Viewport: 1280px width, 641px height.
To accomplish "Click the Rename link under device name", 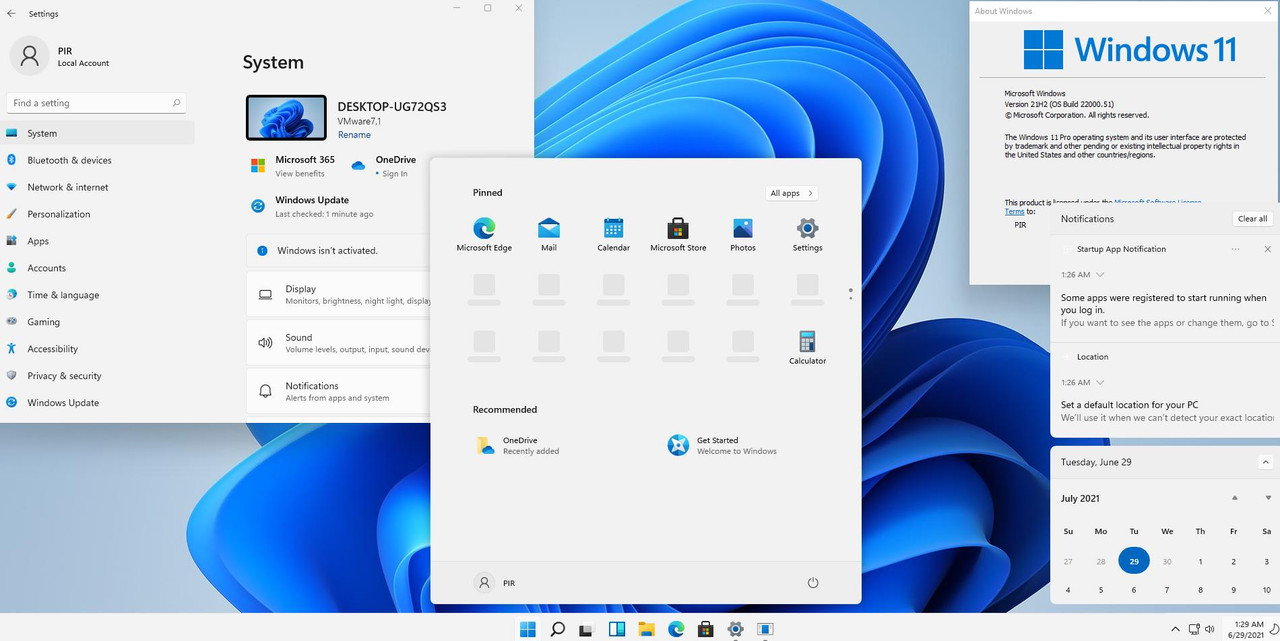I will (354, 135).
